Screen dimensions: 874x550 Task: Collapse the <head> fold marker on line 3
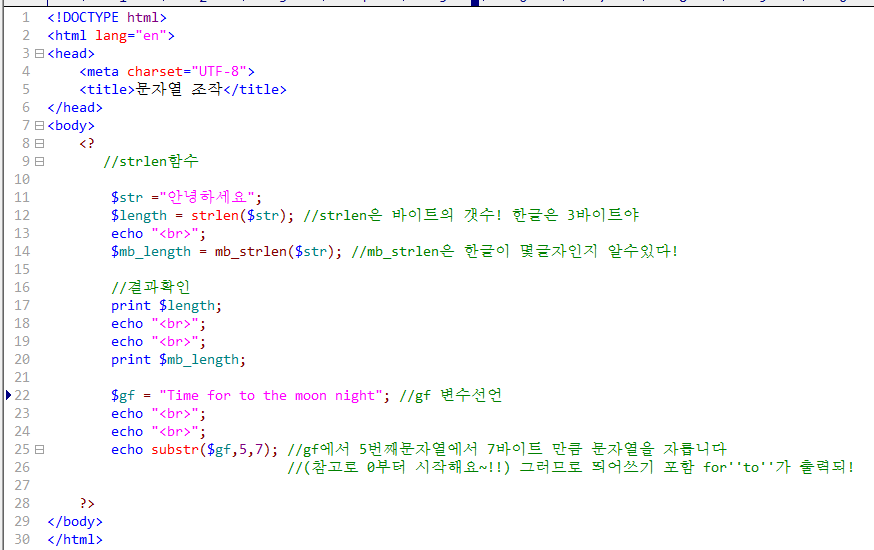(39, 53)
